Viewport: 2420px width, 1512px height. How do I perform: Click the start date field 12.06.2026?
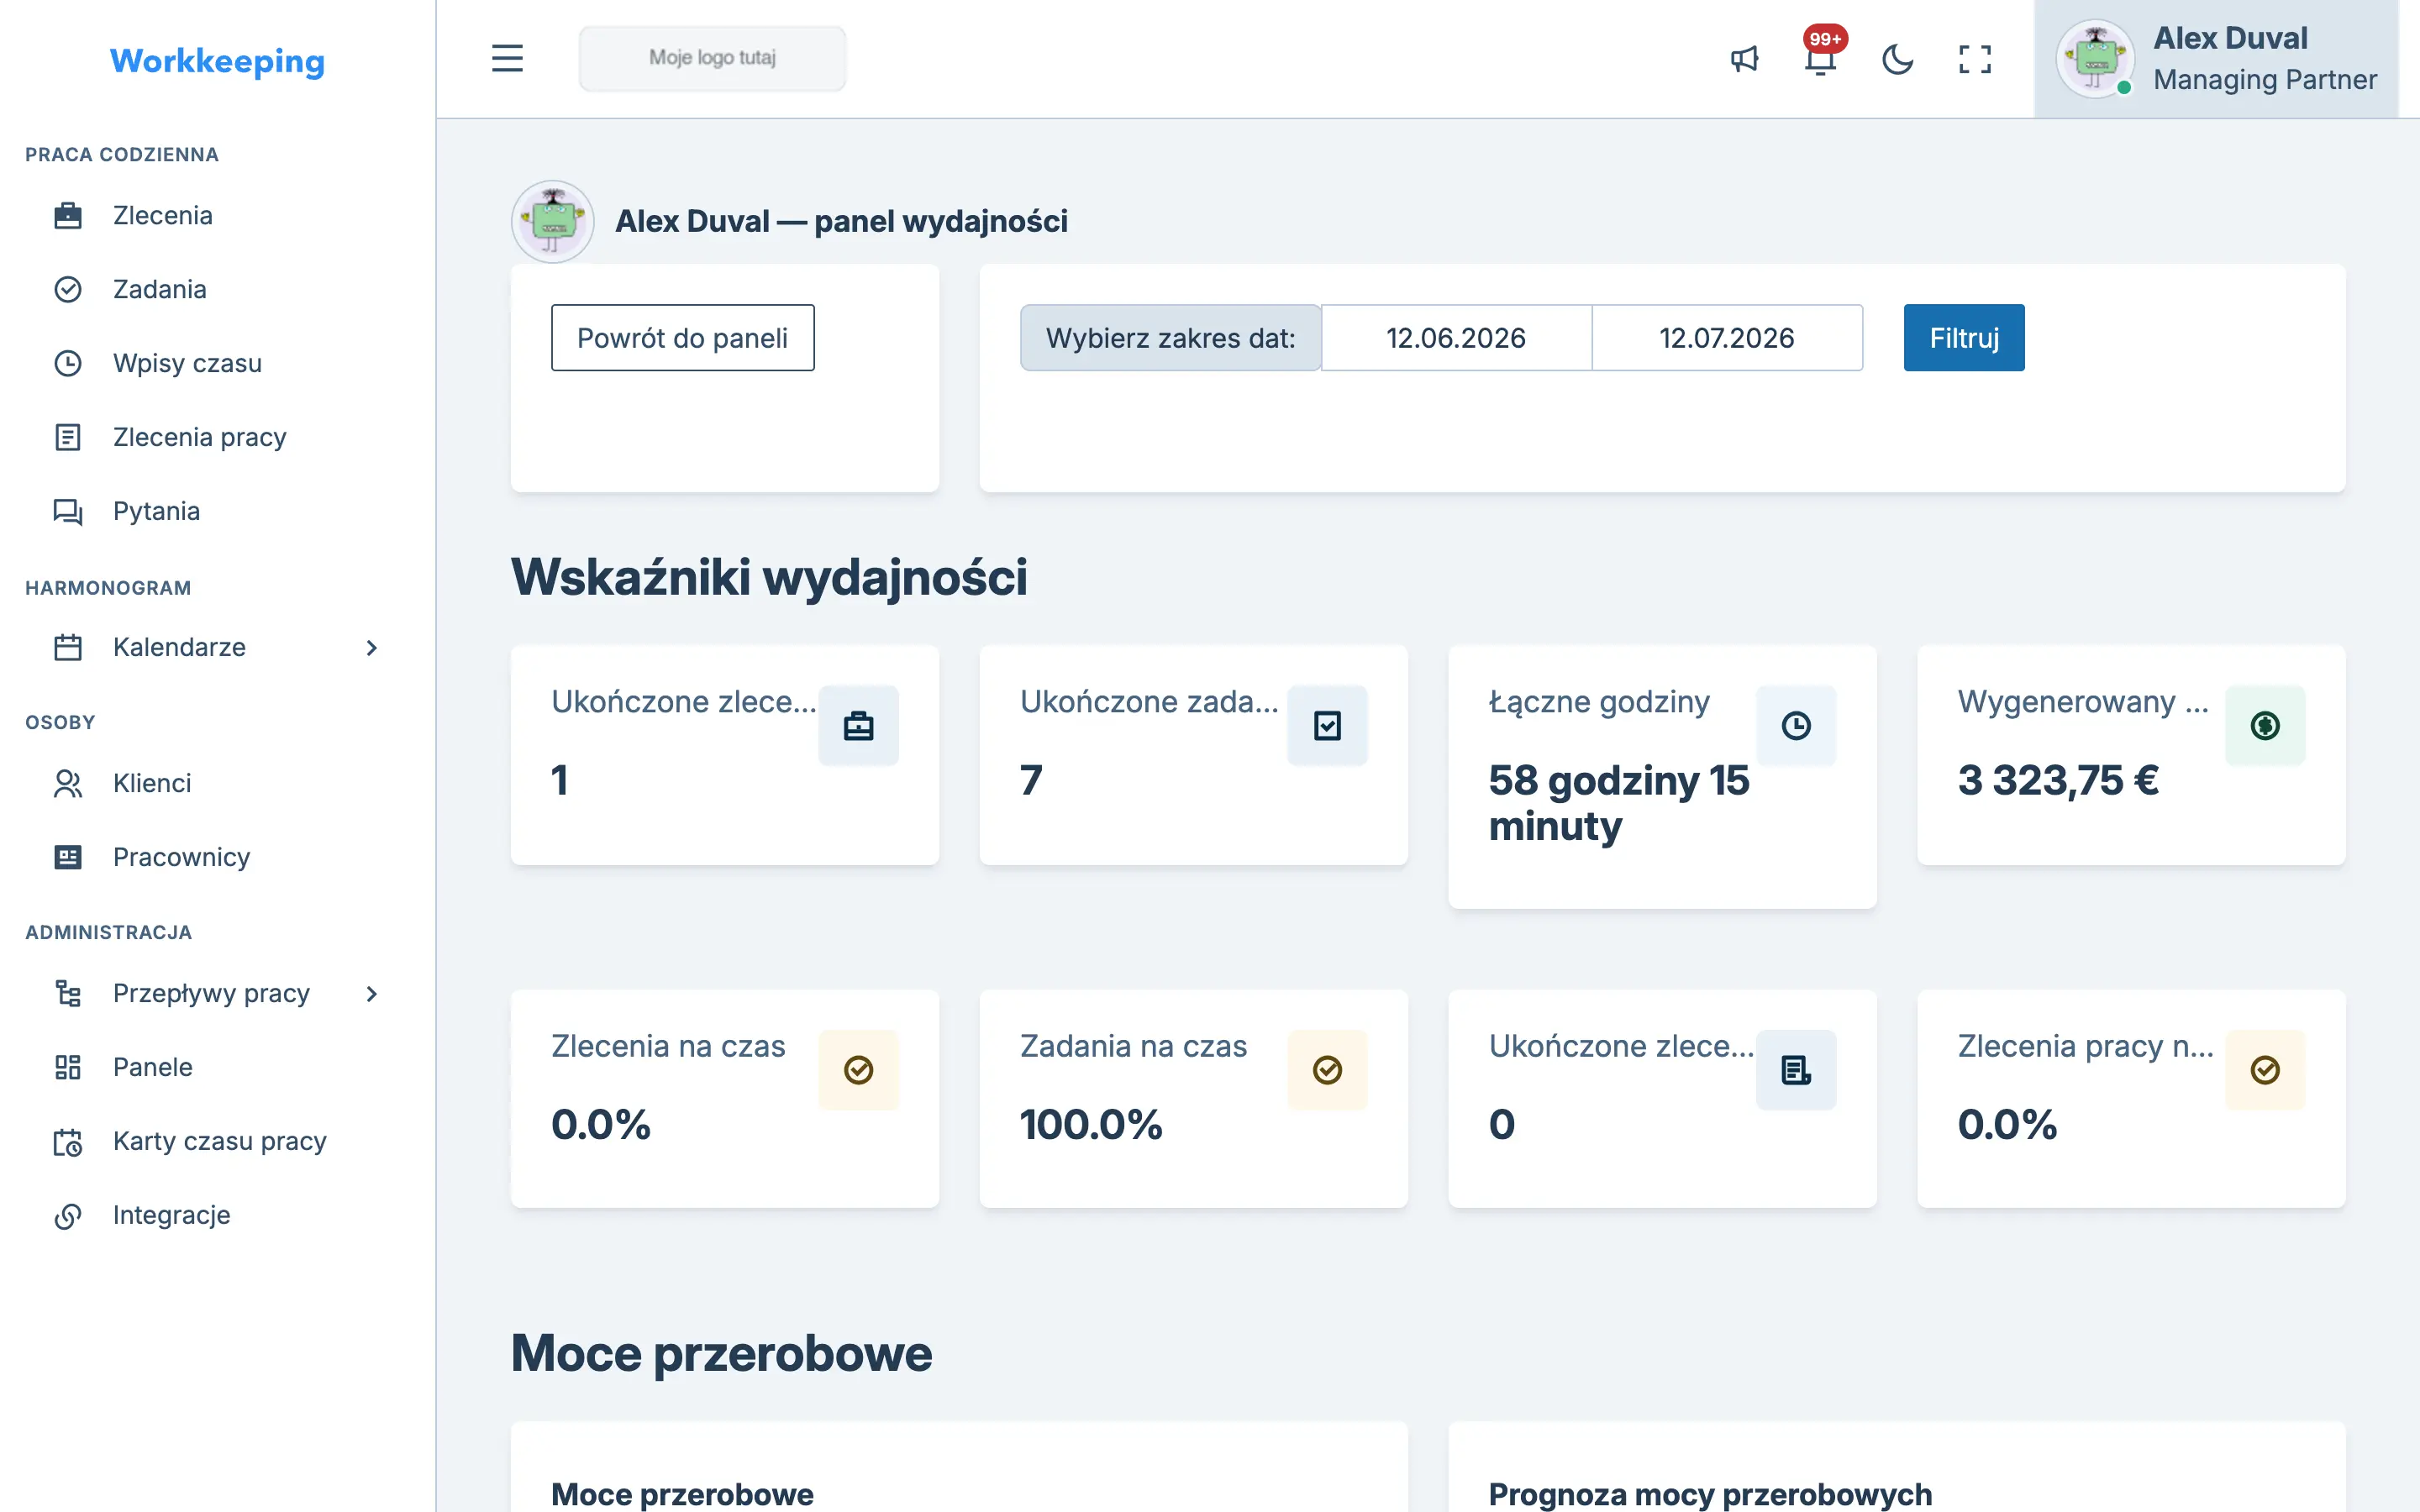1456,337
